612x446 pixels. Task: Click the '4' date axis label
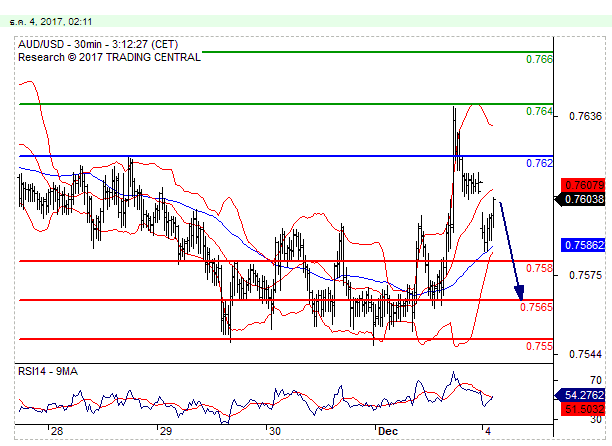pos(487,431)
